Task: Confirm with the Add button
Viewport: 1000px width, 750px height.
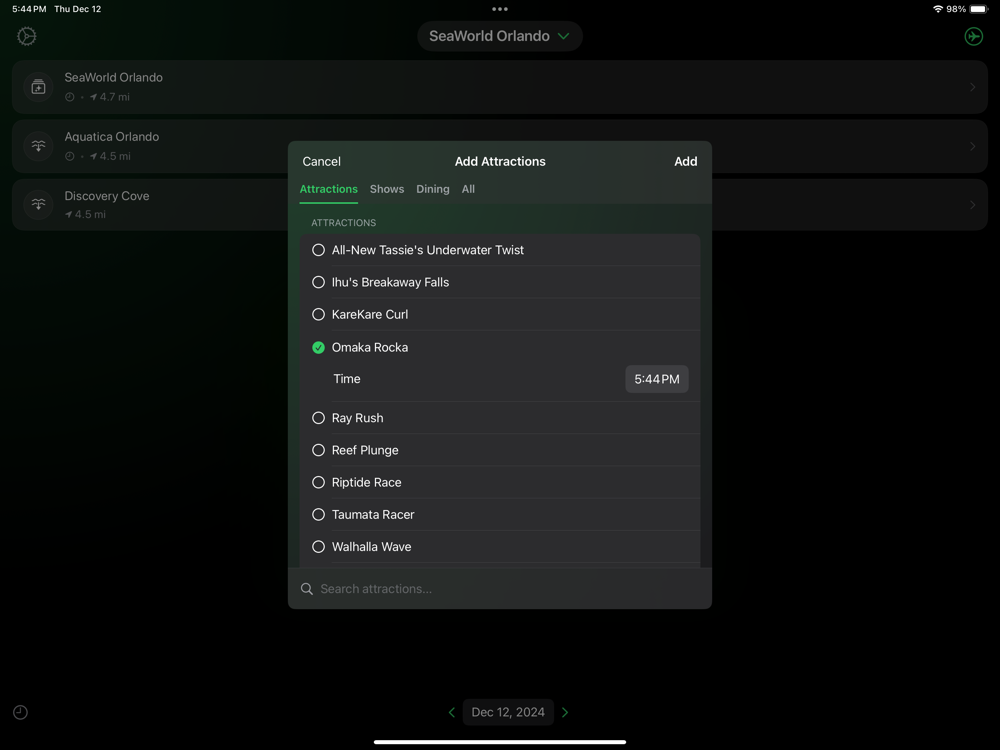Action: [686, 161]
